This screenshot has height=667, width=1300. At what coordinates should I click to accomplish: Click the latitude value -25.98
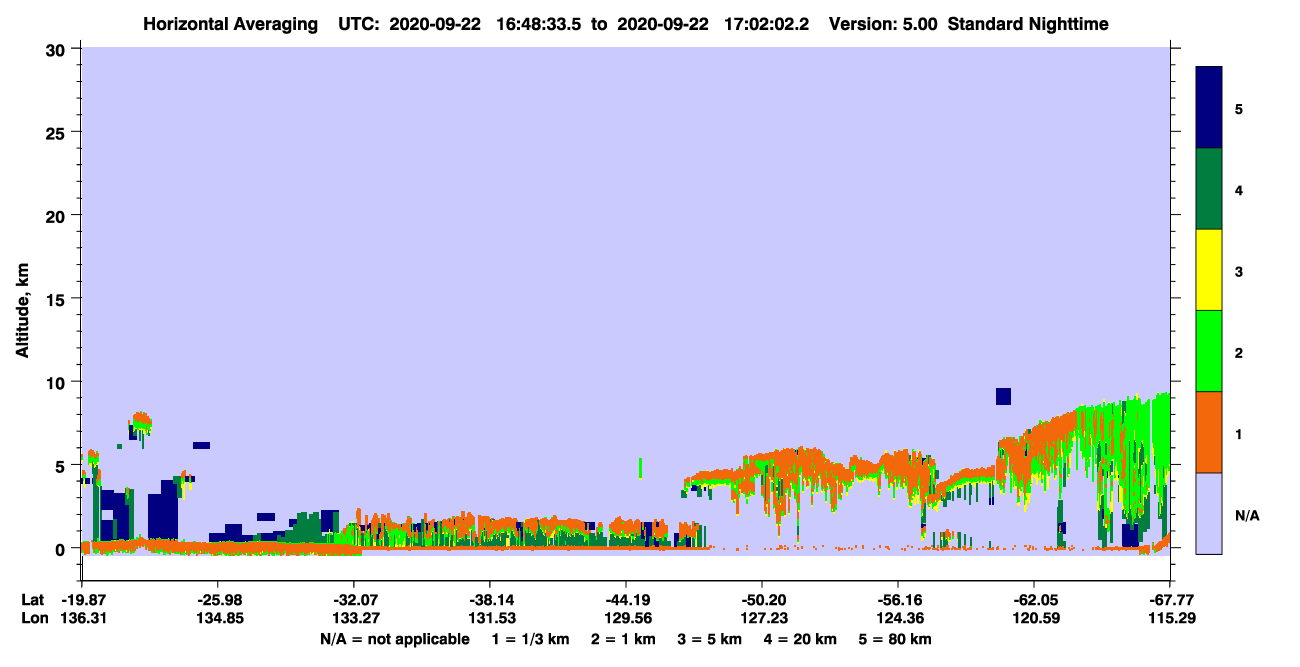(x=217, y=600)
